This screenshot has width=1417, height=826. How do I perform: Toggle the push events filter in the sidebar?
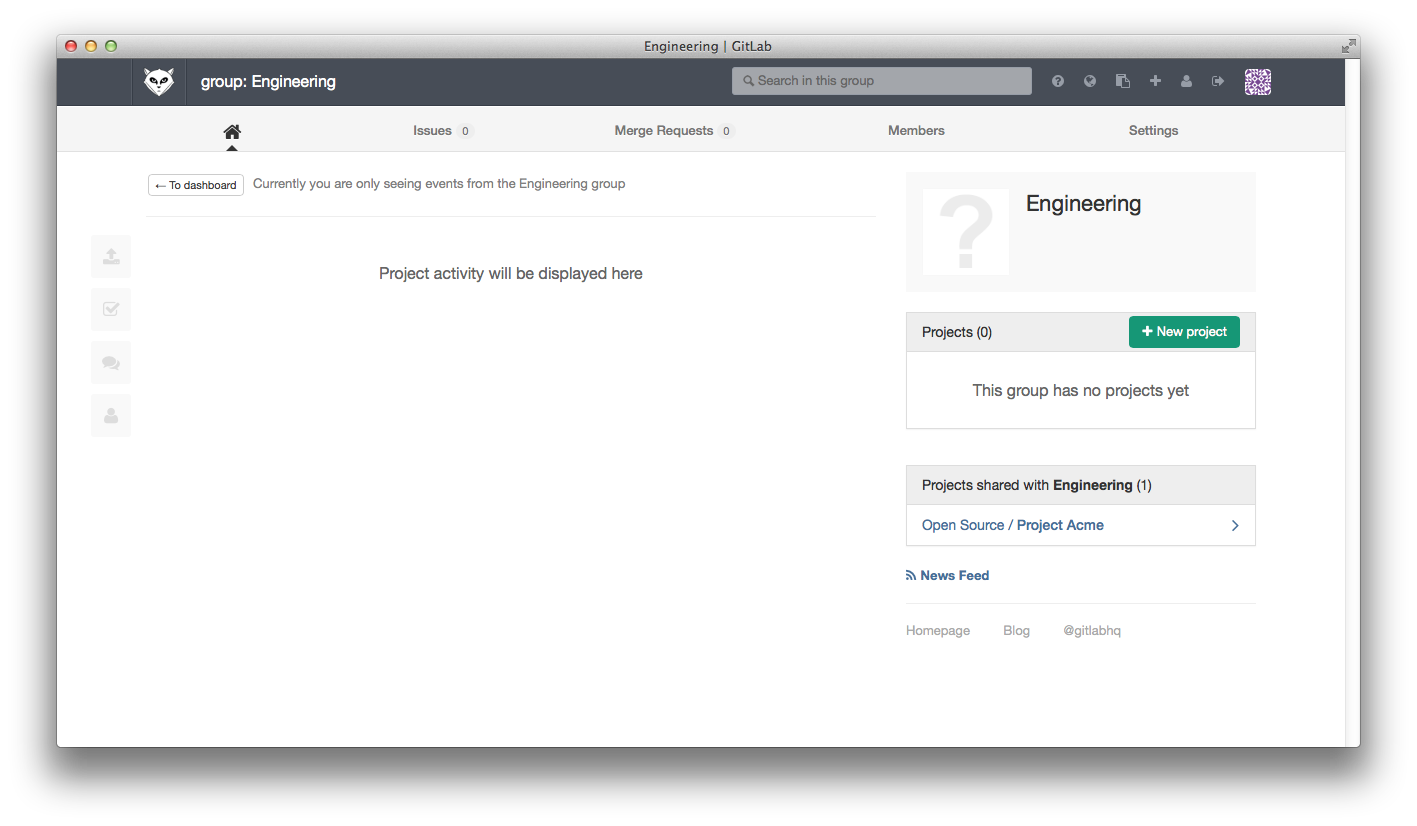110,256
